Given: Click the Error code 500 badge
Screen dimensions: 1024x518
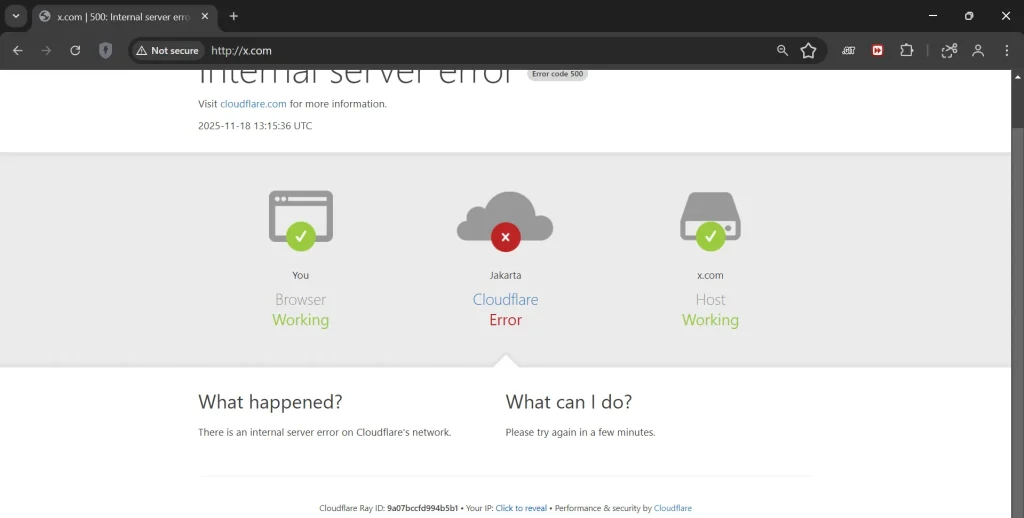Looking at the screenshot, I should click(x=558, y=74).
